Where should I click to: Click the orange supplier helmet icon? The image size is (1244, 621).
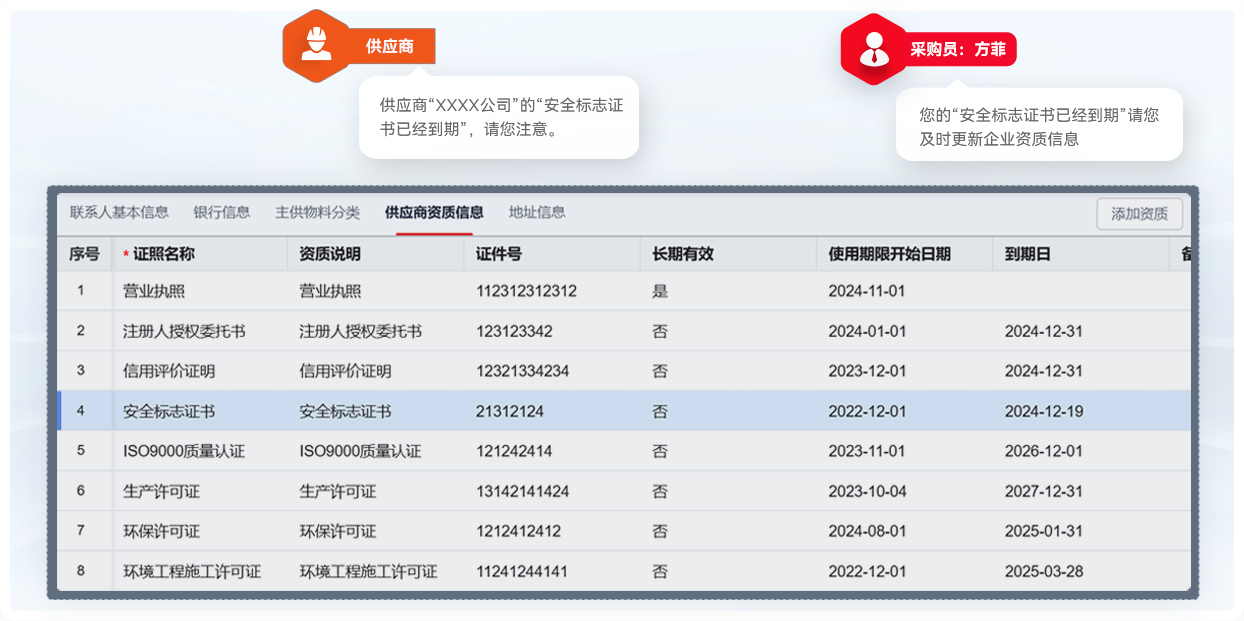316,45
